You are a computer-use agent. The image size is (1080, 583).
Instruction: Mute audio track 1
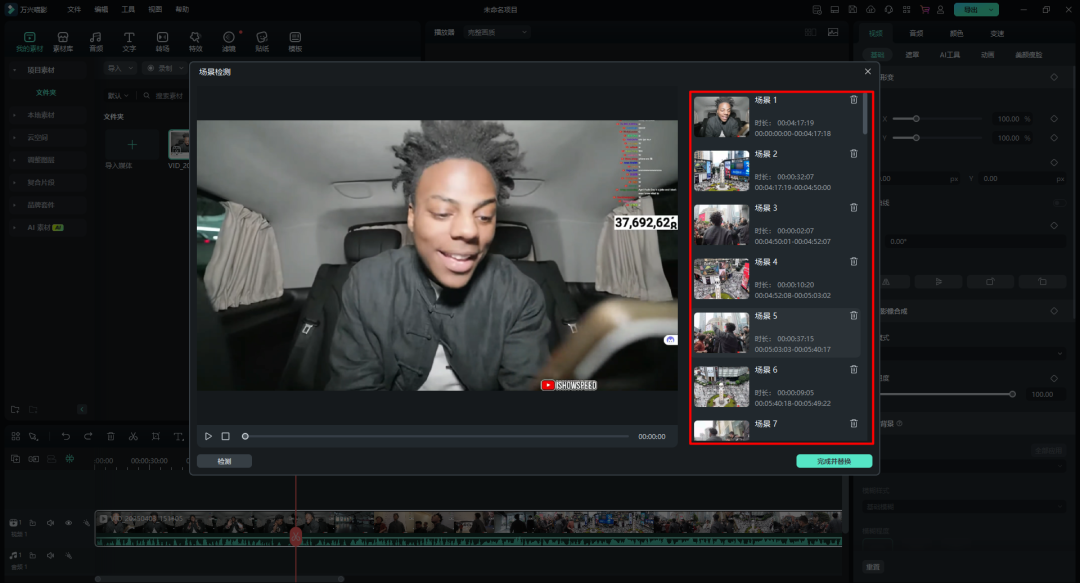pos(50,555)
